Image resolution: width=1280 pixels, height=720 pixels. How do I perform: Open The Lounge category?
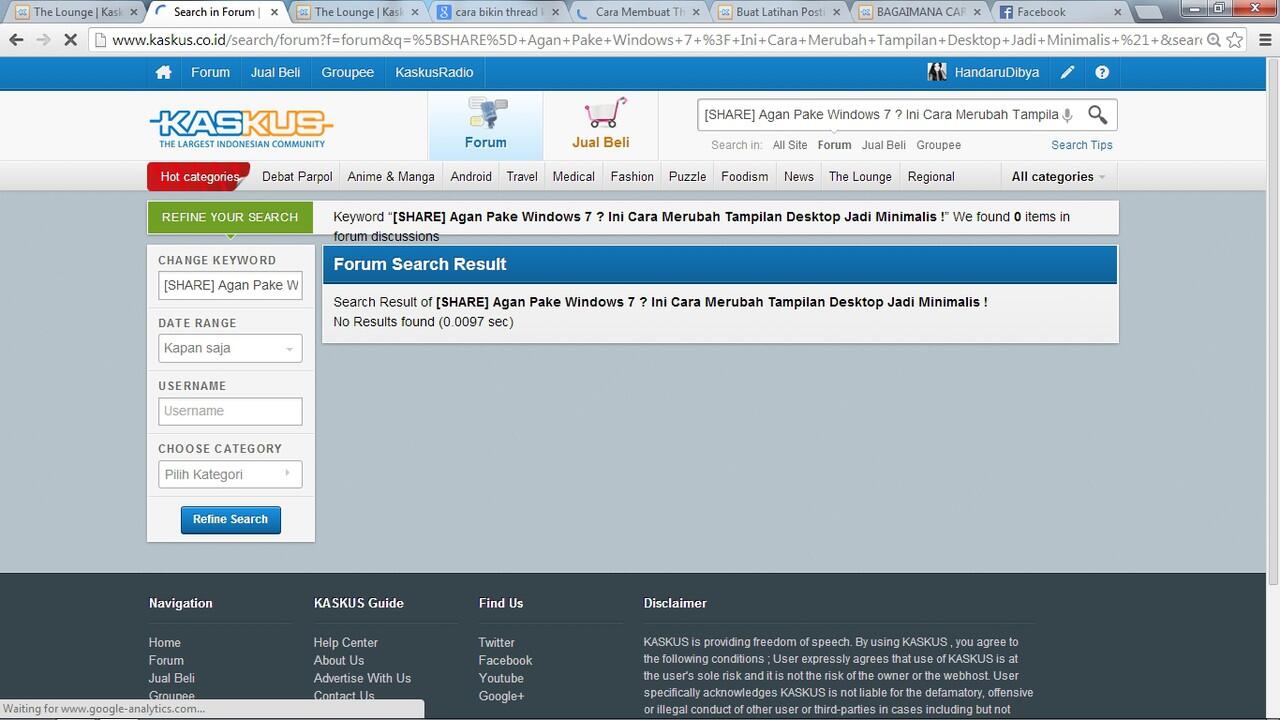(860, 176)
